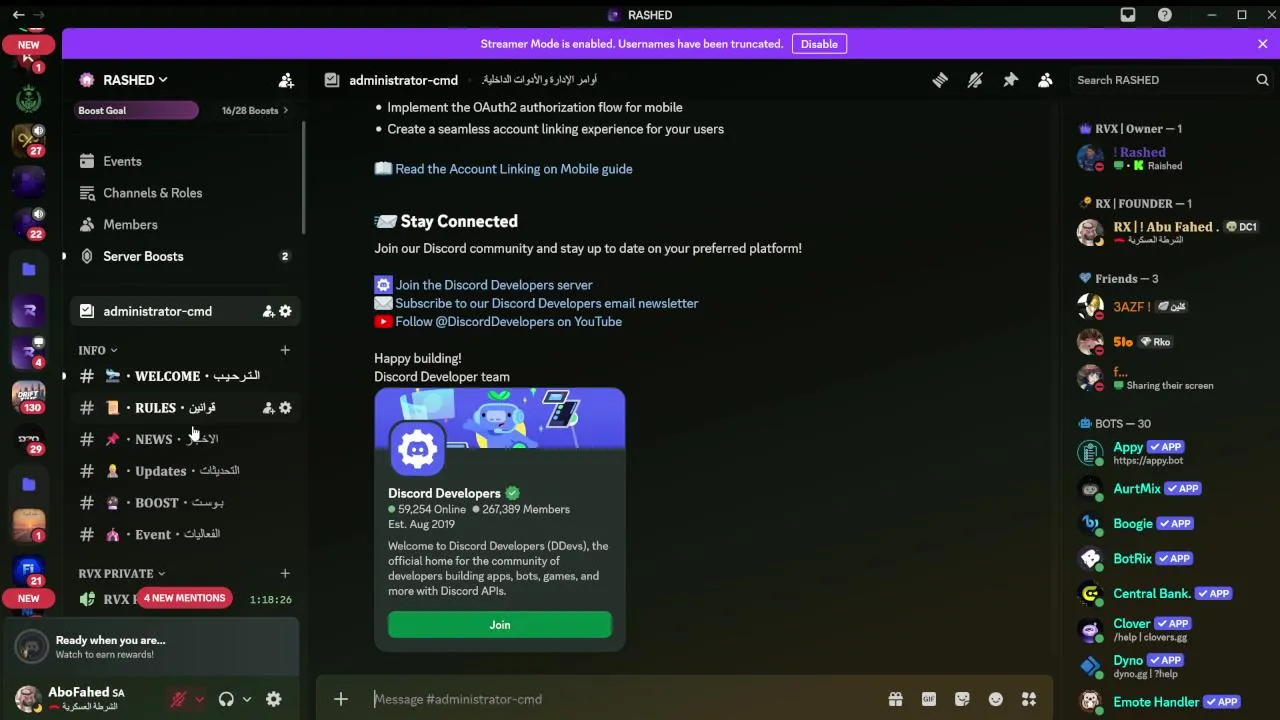Open Follow @DiscordDevelopers on YouTube link
The image size is (1280, 720).
click(508, 321)
